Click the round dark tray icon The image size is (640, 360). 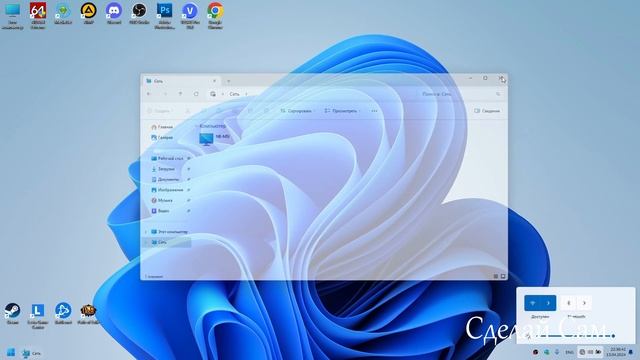click(536, 352)
